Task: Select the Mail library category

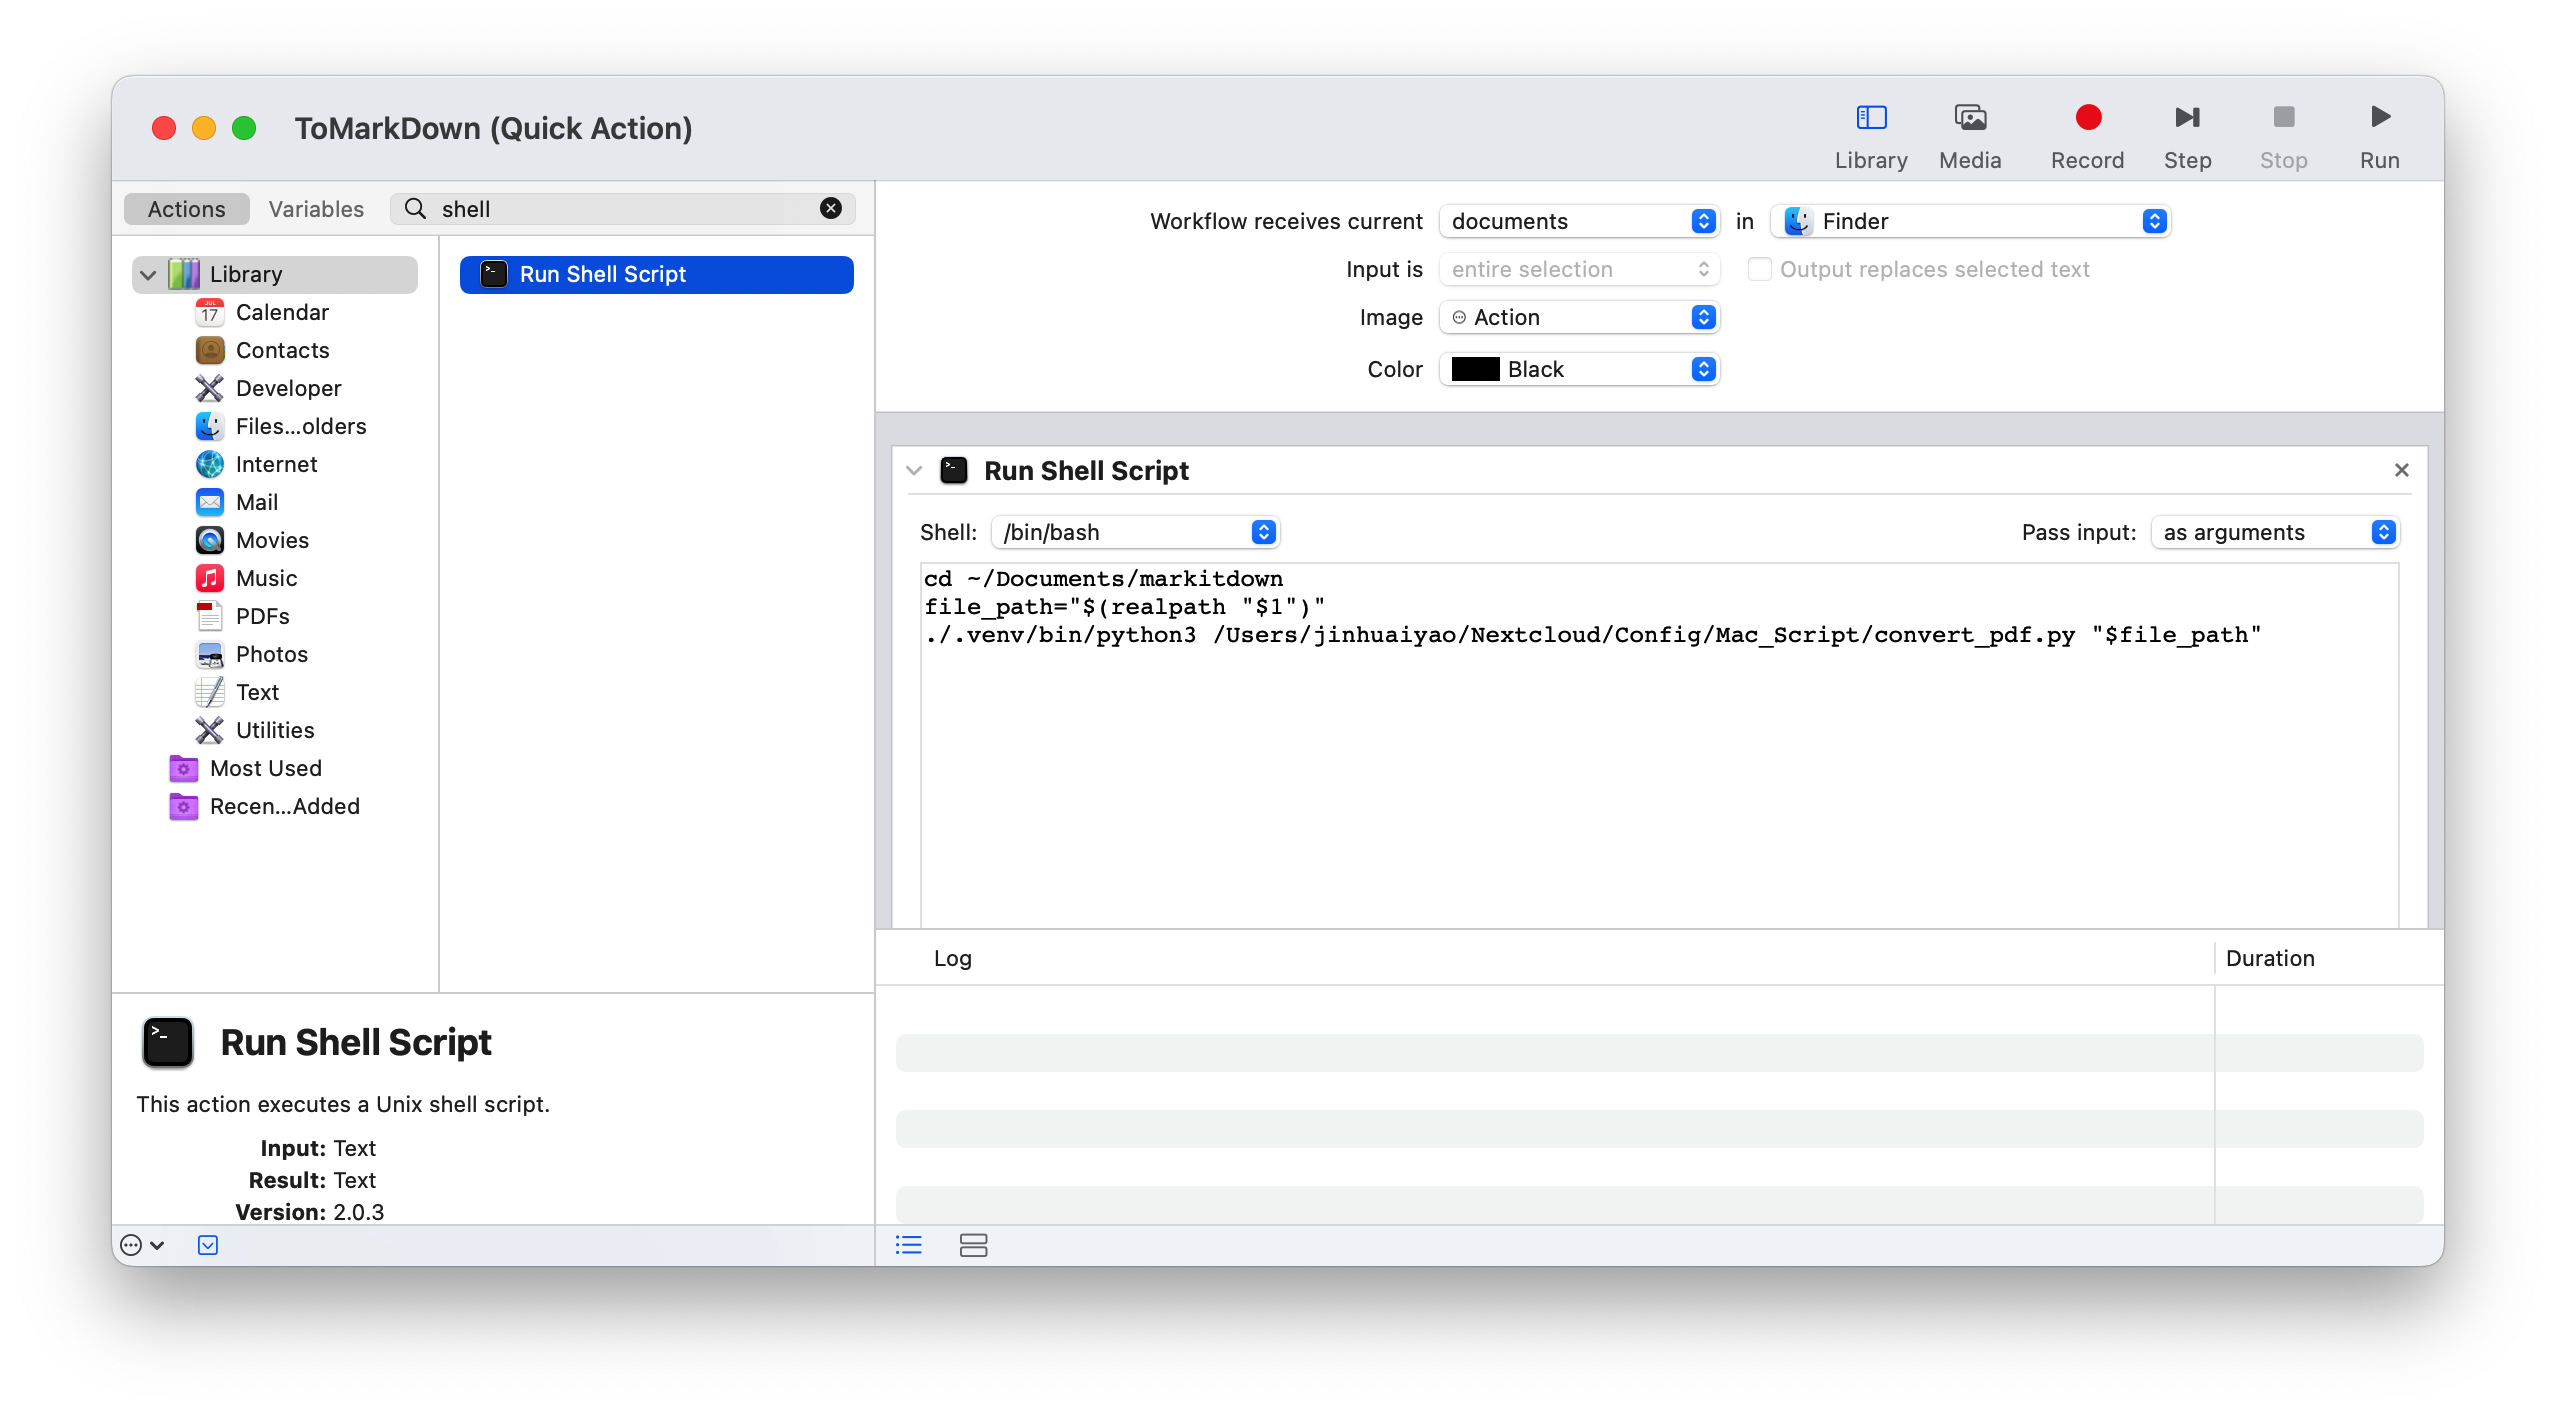Action: pyautogui.click(x=256, y=502)
